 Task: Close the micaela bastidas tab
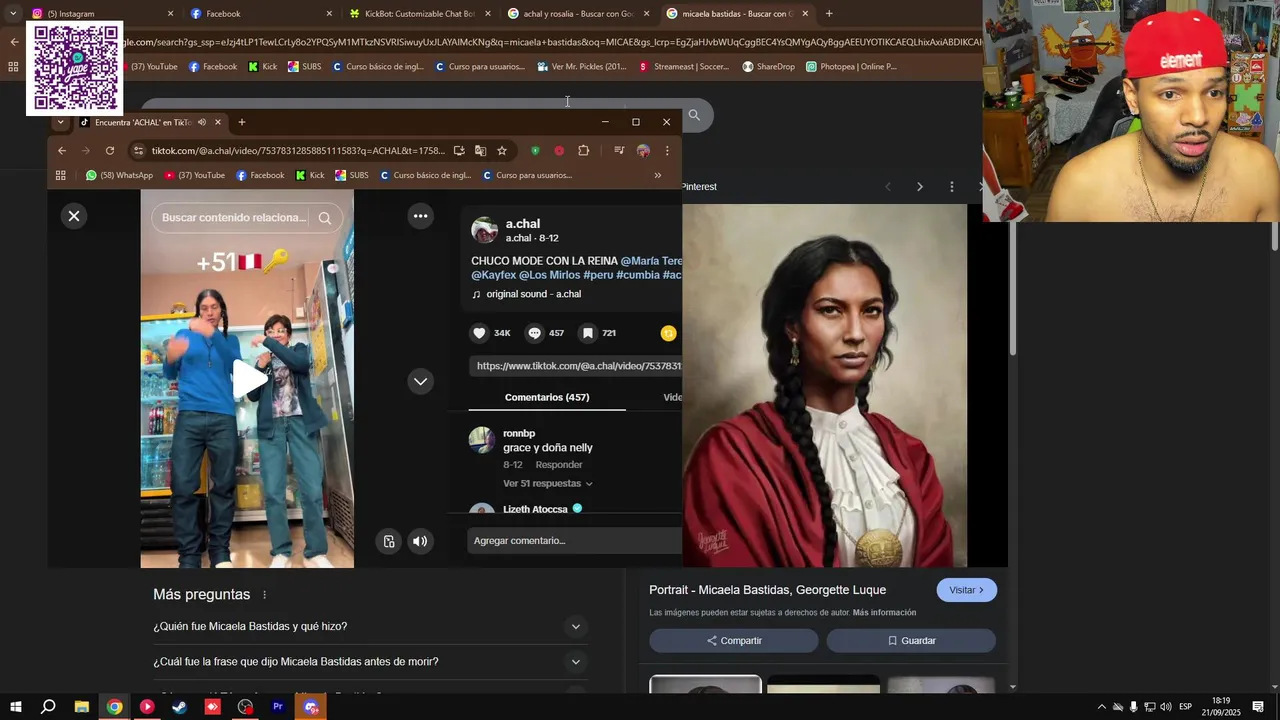(805, 14)
